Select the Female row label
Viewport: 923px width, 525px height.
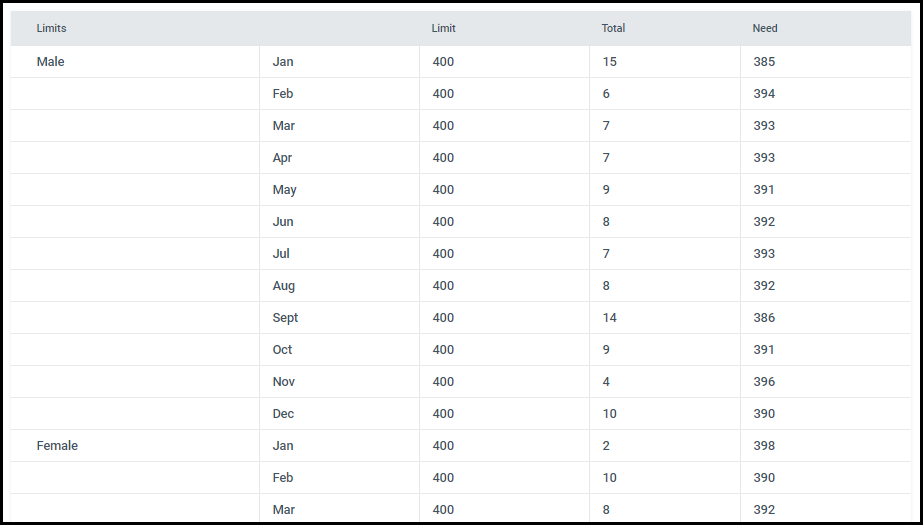pyautogui.click(x=57, y=446)
